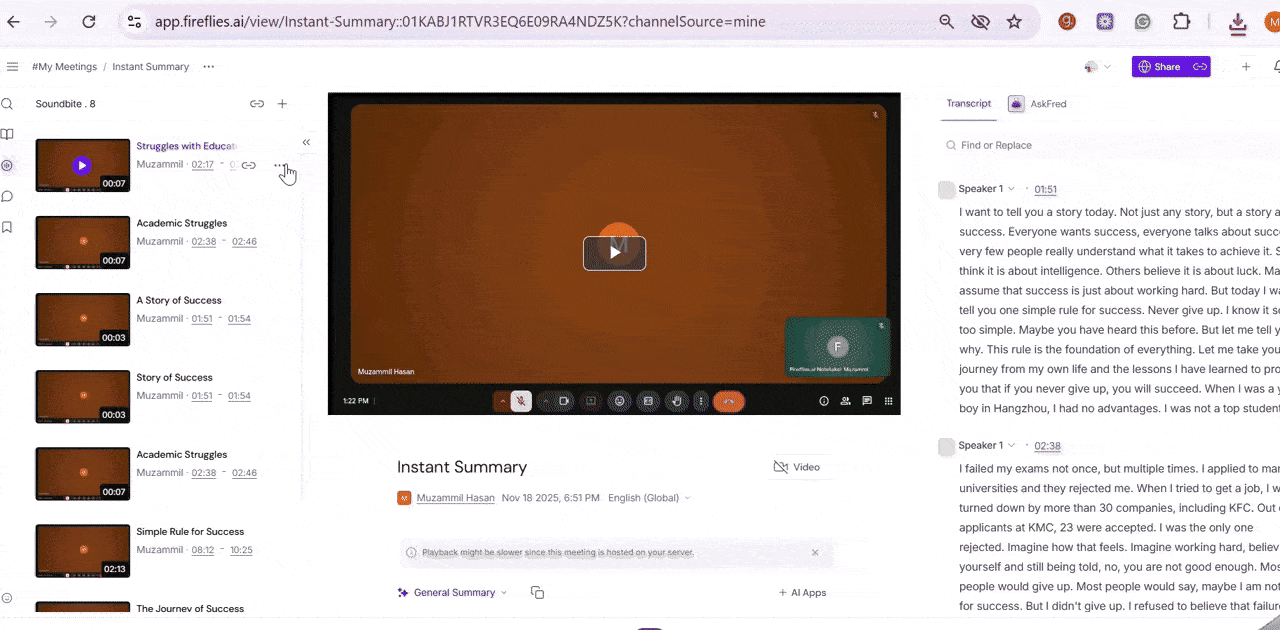Open the Speaker 1 dropdown at 01:51
Viewport: 1280px width, 630px height.
point(1010,188)
